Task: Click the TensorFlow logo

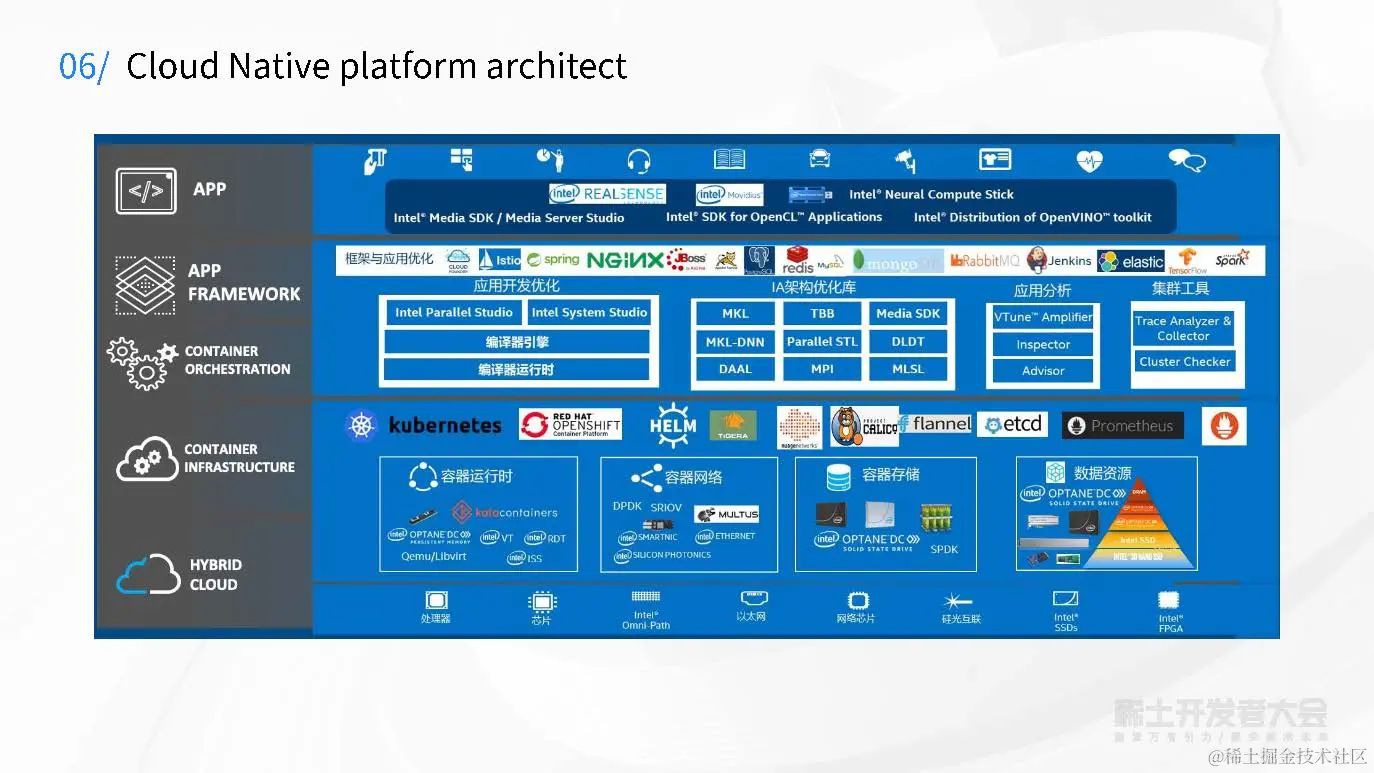Action: 1188,261
